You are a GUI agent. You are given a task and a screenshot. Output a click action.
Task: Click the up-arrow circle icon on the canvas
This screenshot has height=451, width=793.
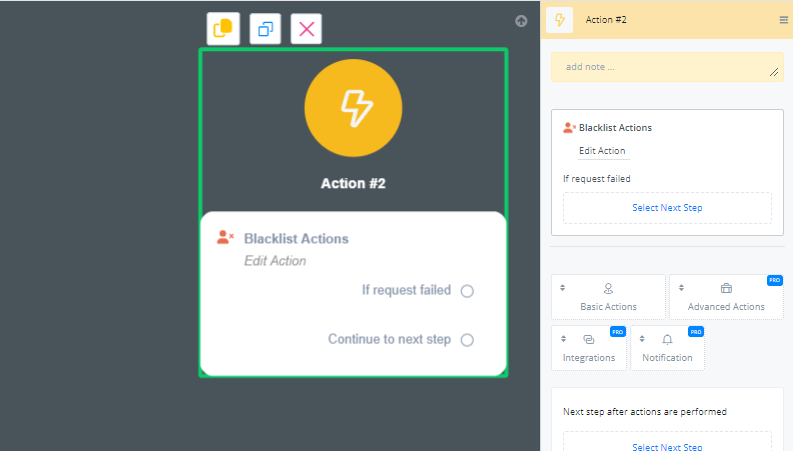point(521,21)
